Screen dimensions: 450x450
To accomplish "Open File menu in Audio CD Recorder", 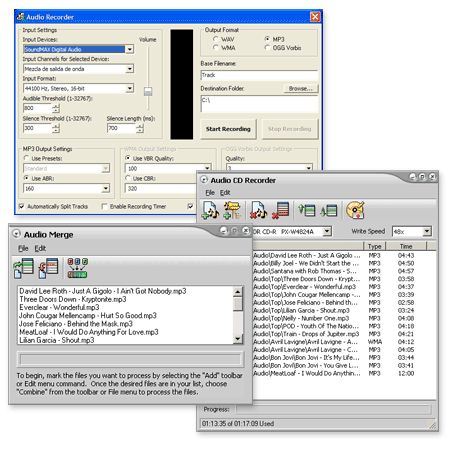I will [210, 193].
